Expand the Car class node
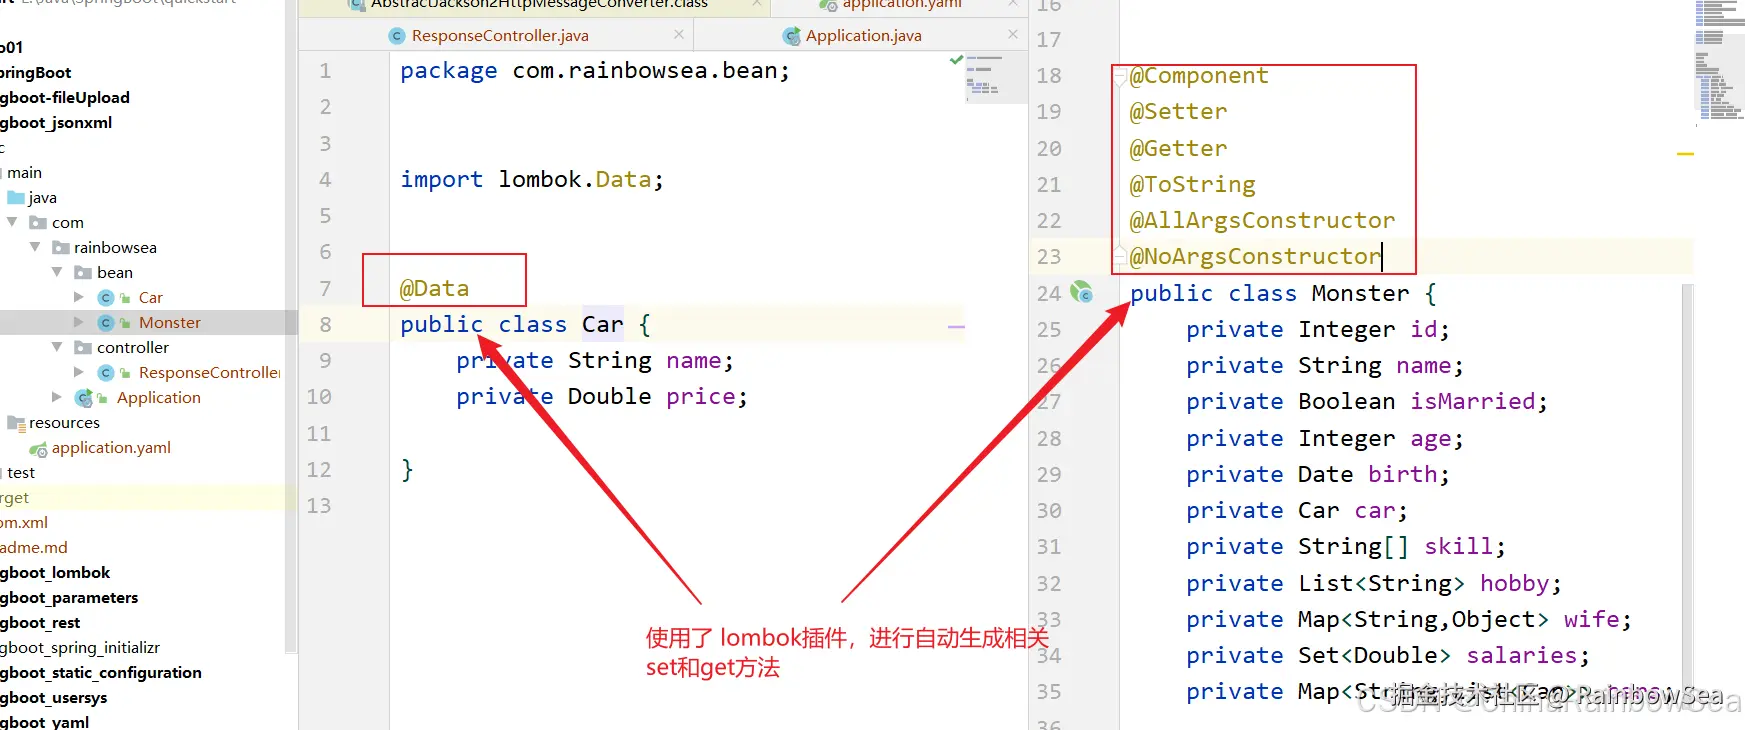The image size is (1745, 730). coord(79,297)
